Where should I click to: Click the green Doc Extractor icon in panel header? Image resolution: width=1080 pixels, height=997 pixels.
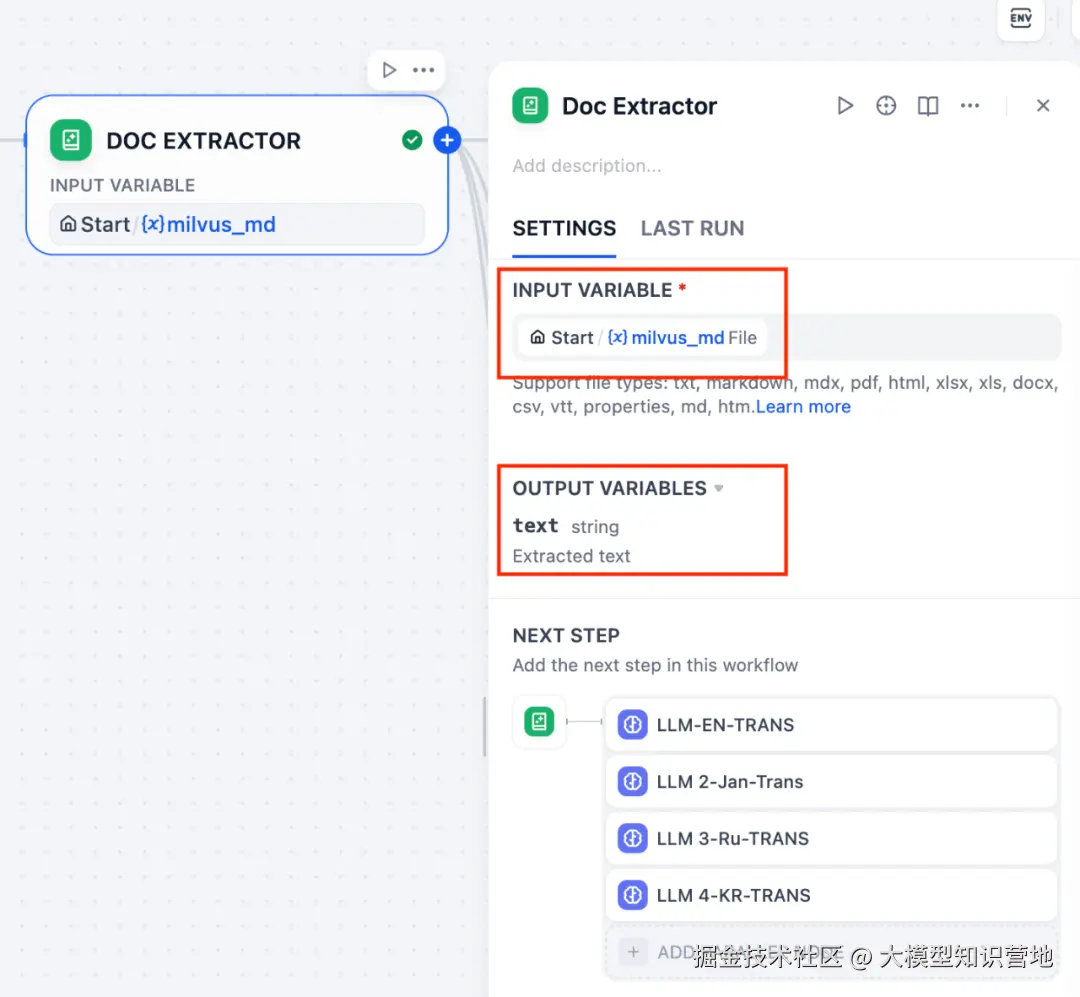(530, 106)
